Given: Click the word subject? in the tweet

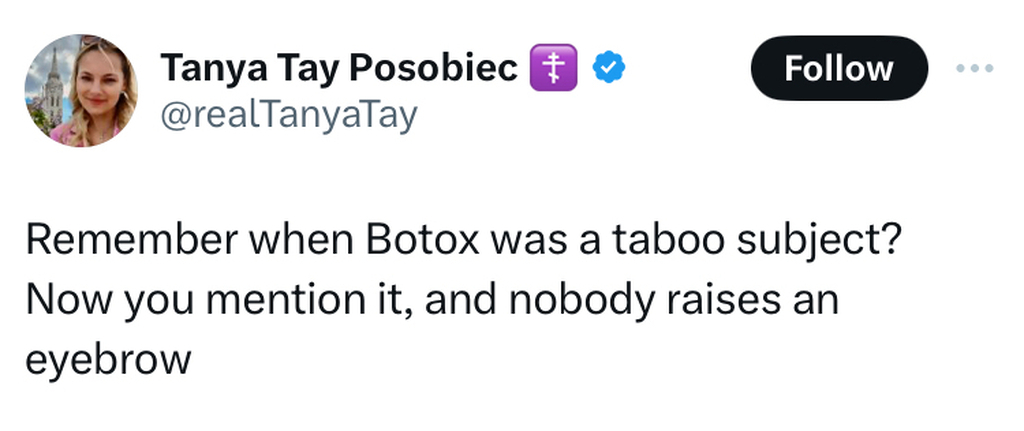Looking at the screenshot, I should 819,242.
